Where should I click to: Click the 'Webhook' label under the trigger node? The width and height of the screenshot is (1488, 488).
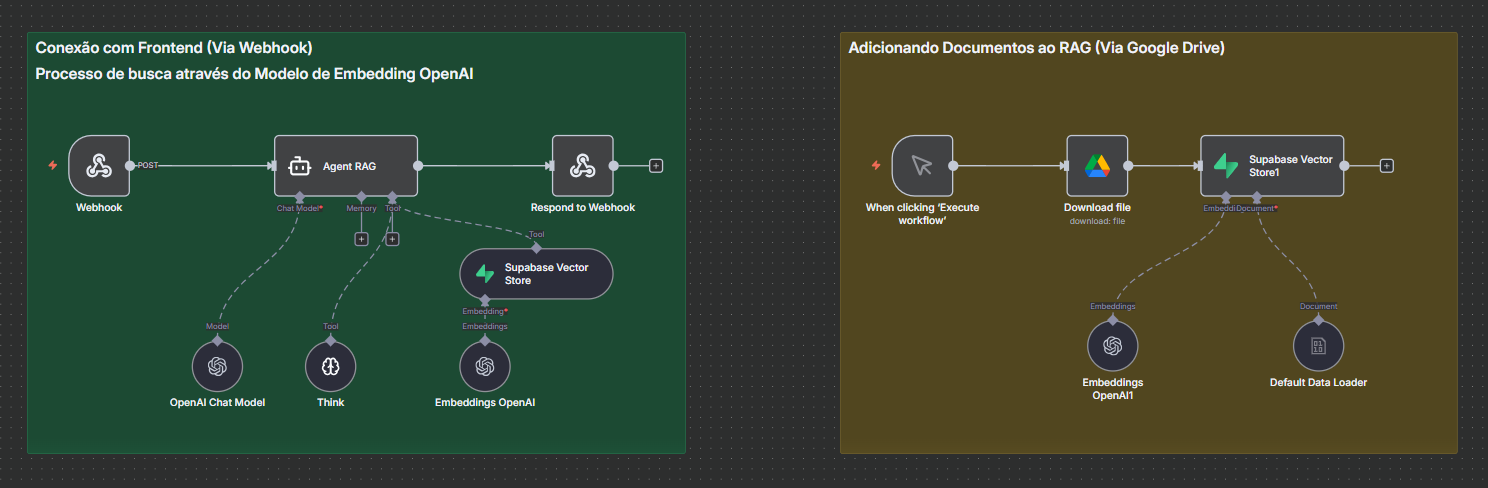(x=99, y=208)
